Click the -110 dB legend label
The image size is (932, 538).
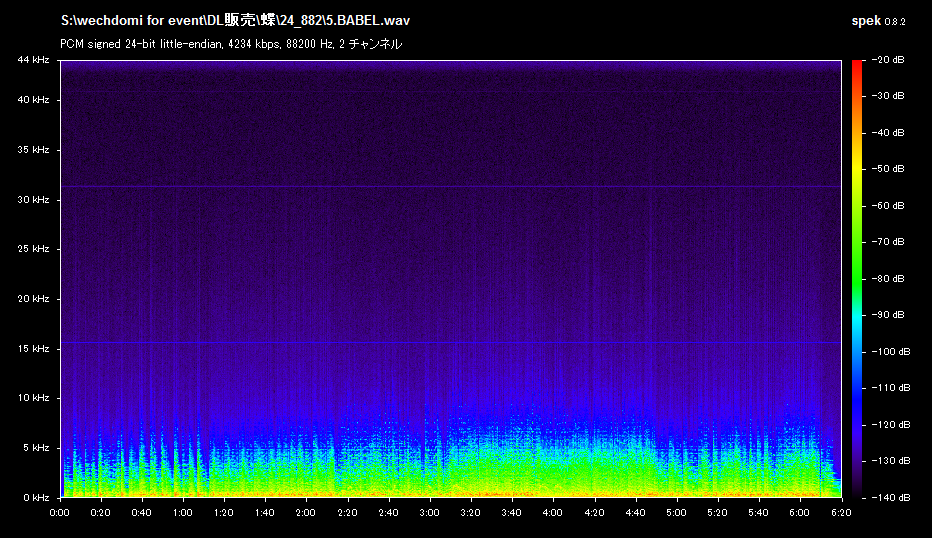(890, 388)
